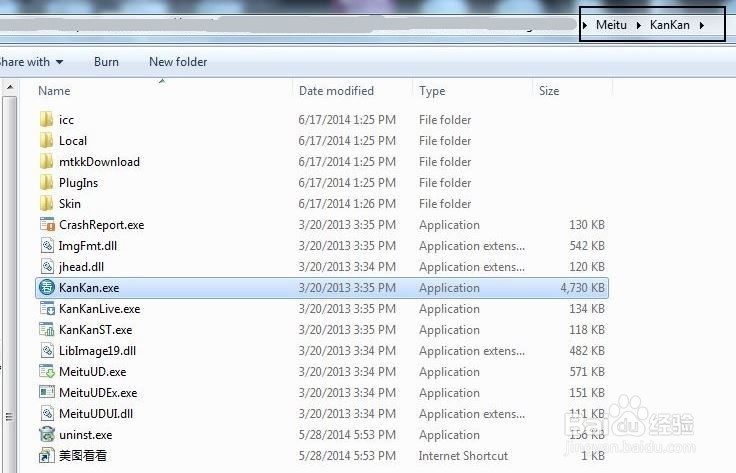Click the 美图看看 shortcut icon
736x473 pixels.
[47, 455]
